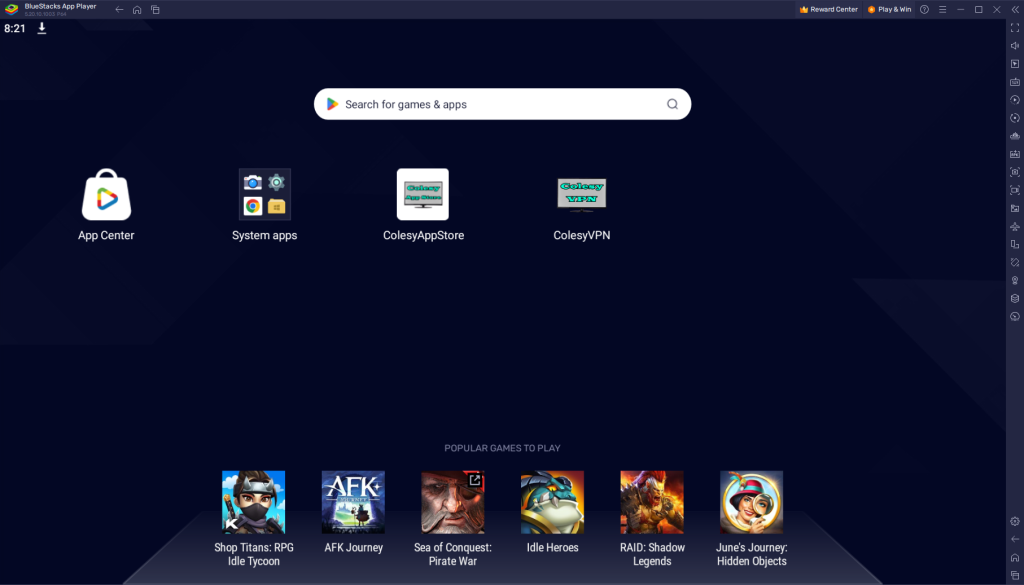Toggle eco mode gauge sidebar icon

pyautogui.click(x=1015, y=317)
